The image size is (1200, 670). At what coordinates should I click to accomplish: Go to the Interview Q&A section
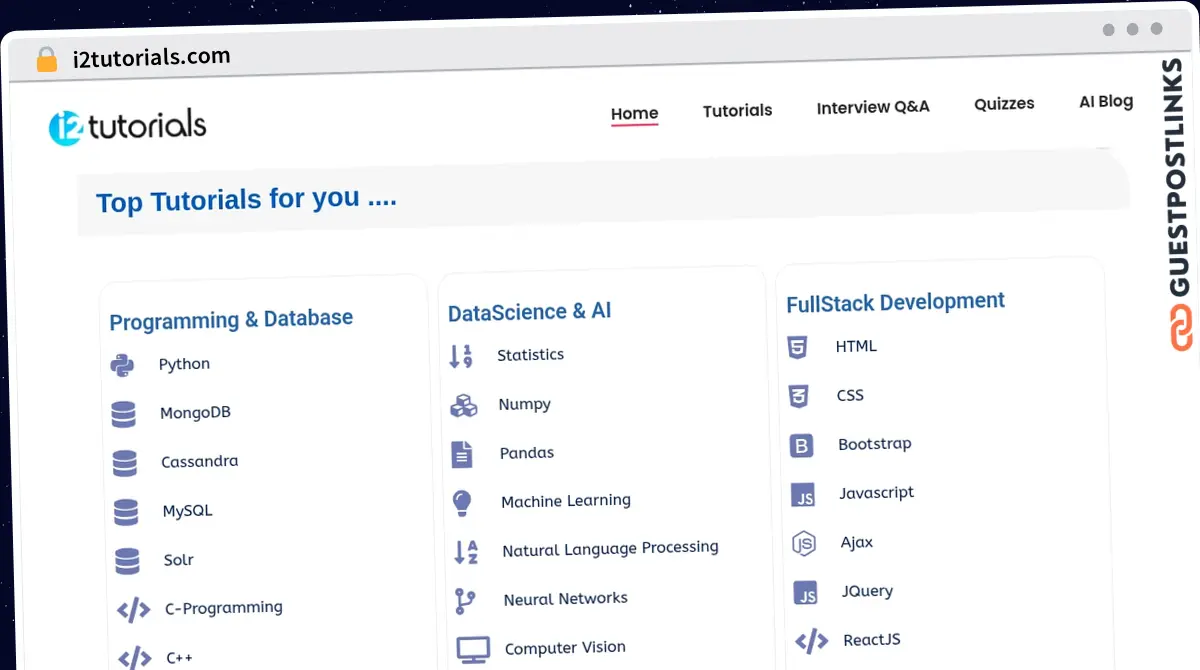click(x=872, y=107)
